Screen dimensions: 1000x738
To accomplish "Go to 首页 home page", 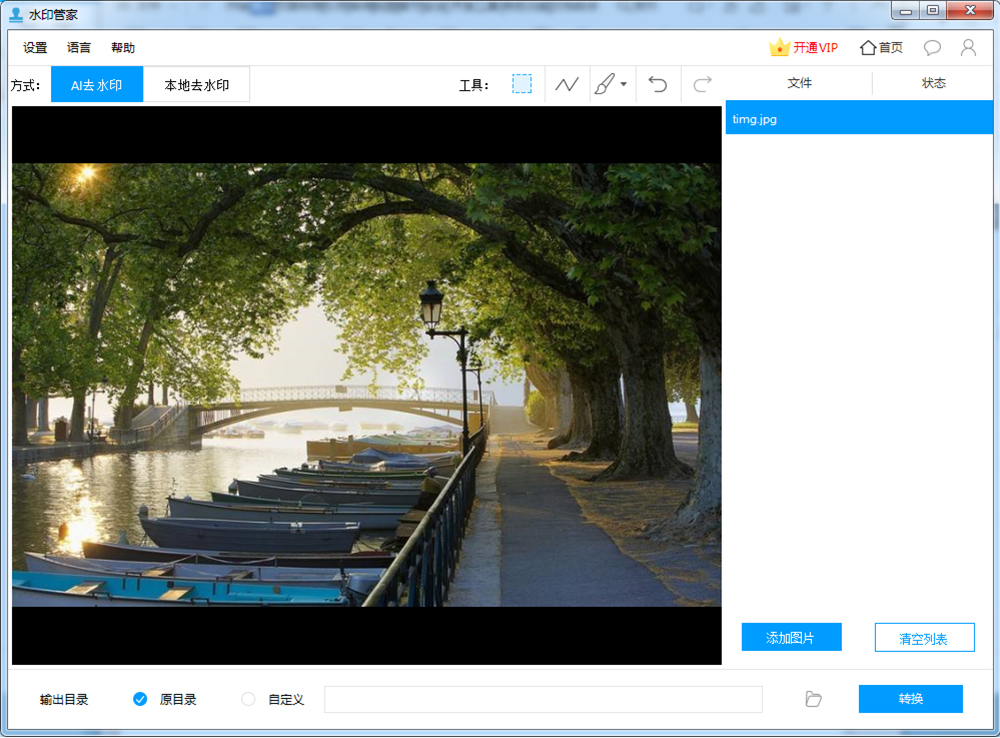I will coord(881,47).
